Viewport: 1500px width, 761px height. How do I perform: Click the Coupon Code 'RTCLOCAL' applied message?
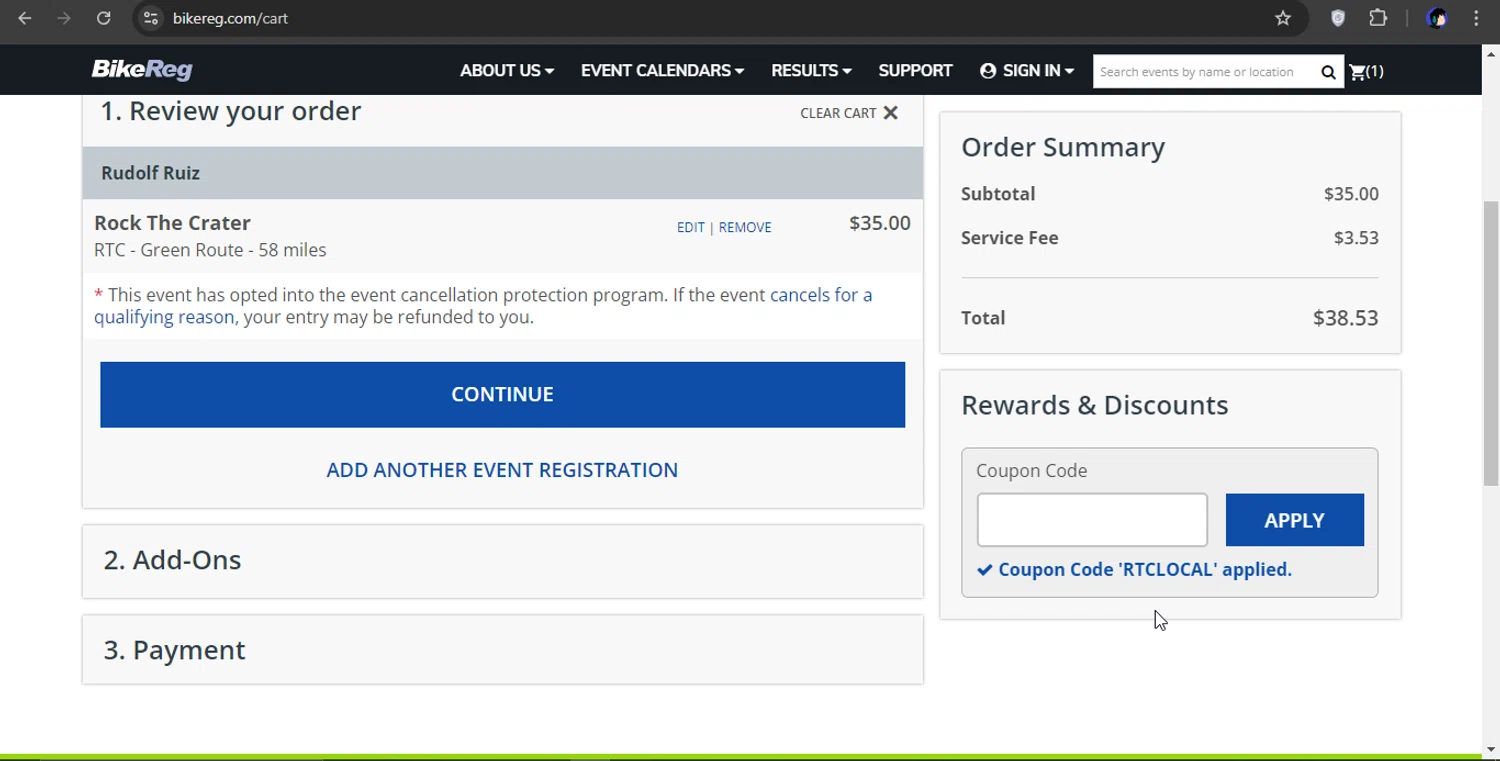[x=1134, y=570]
